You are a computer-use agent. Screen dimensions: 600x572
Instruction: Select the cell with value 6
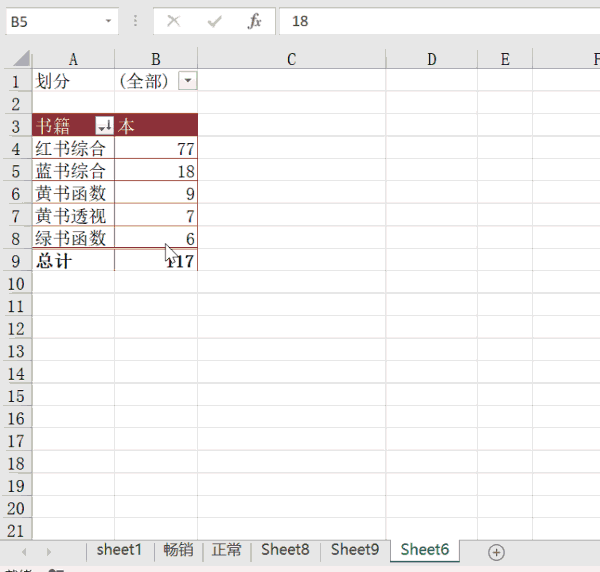(156, 238)
